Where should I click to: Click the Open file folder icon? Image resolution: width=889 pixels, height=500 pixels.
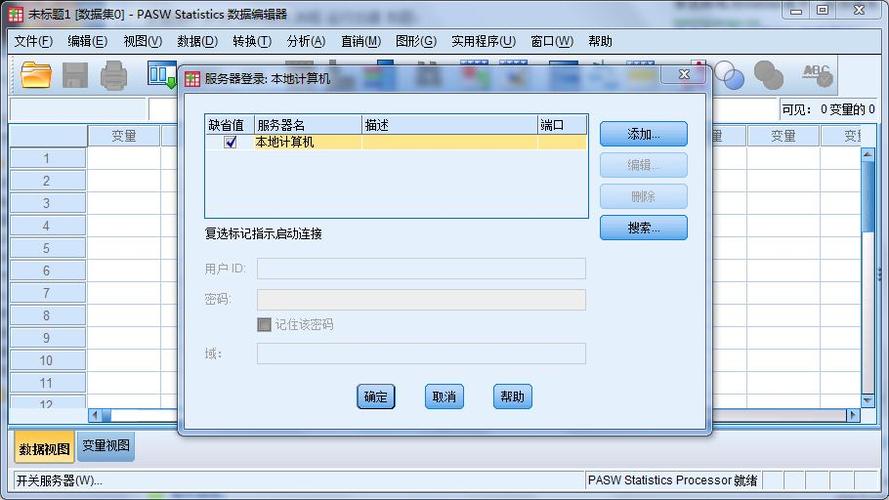point(36,74)
